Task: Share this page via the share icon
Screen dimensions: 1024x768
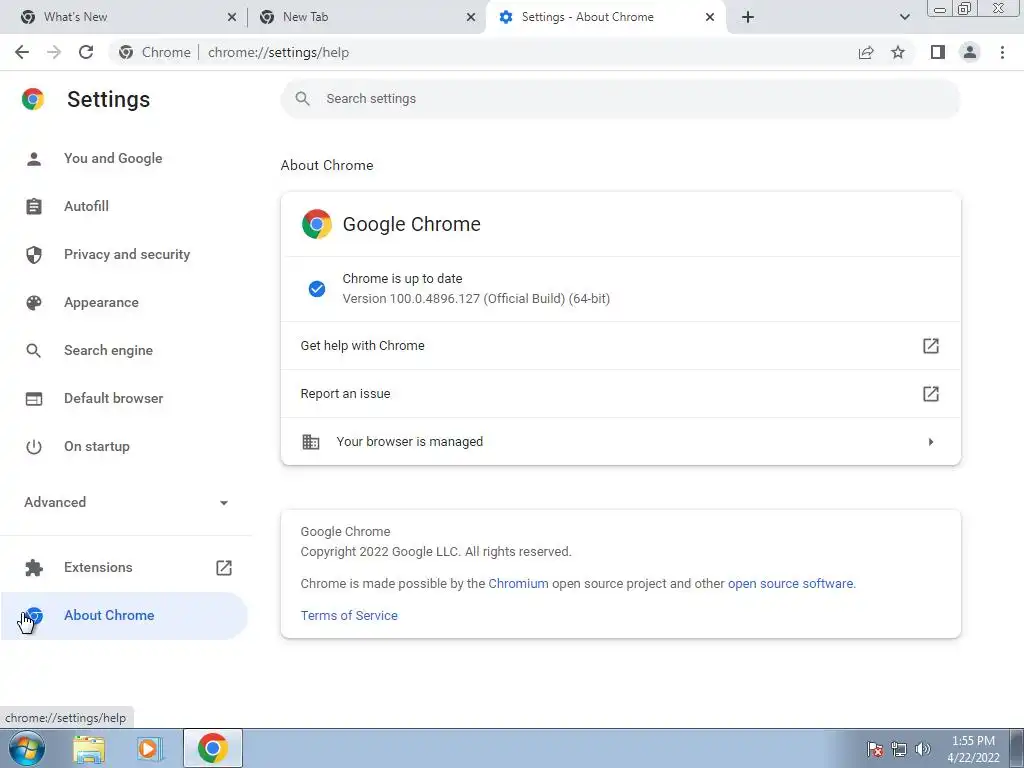Action: [x=866, y=52]
